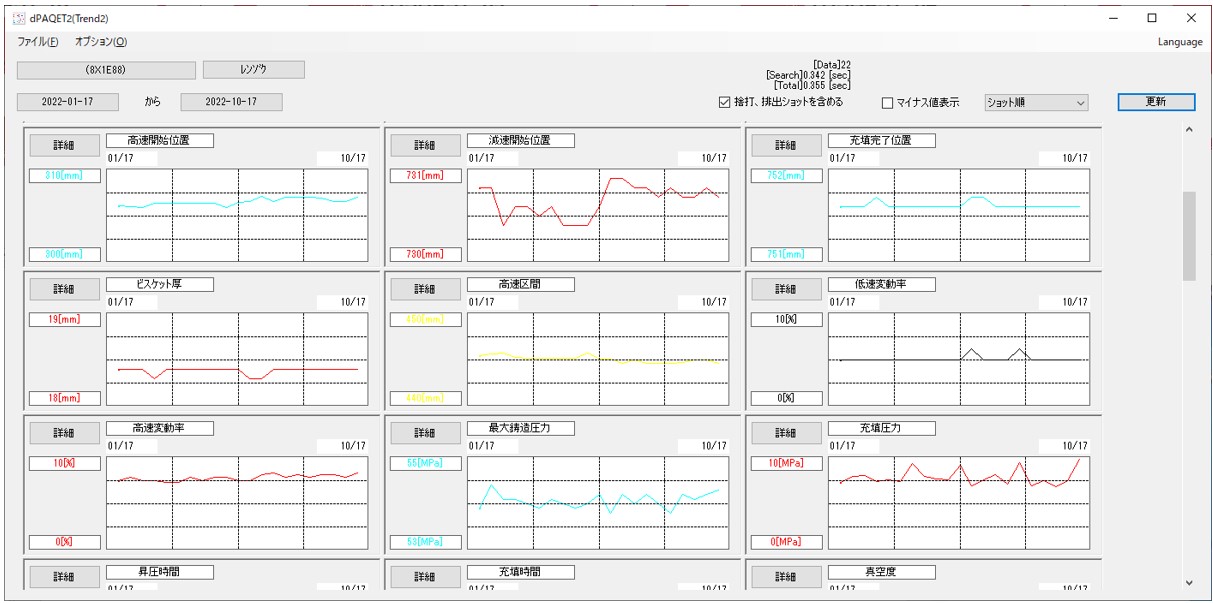The image size is (1213, 603).
Task: Click the 充填完了位置 title label
Action: coord(882,140)
